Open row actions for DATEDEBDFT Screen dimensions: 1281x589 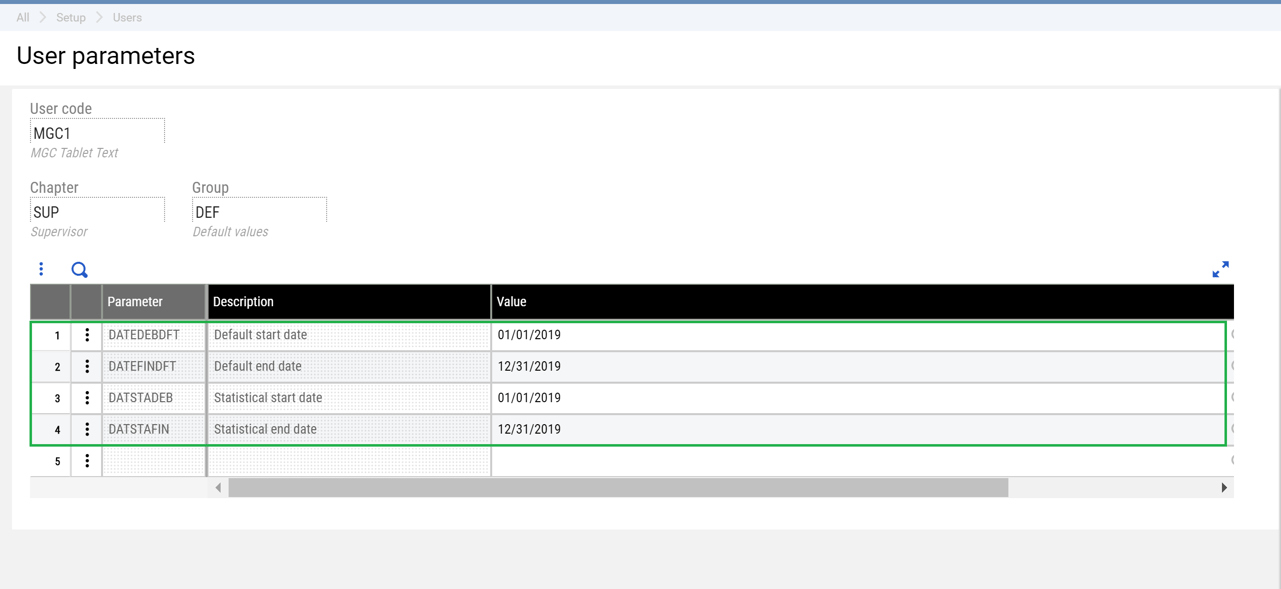pos(86,335)
